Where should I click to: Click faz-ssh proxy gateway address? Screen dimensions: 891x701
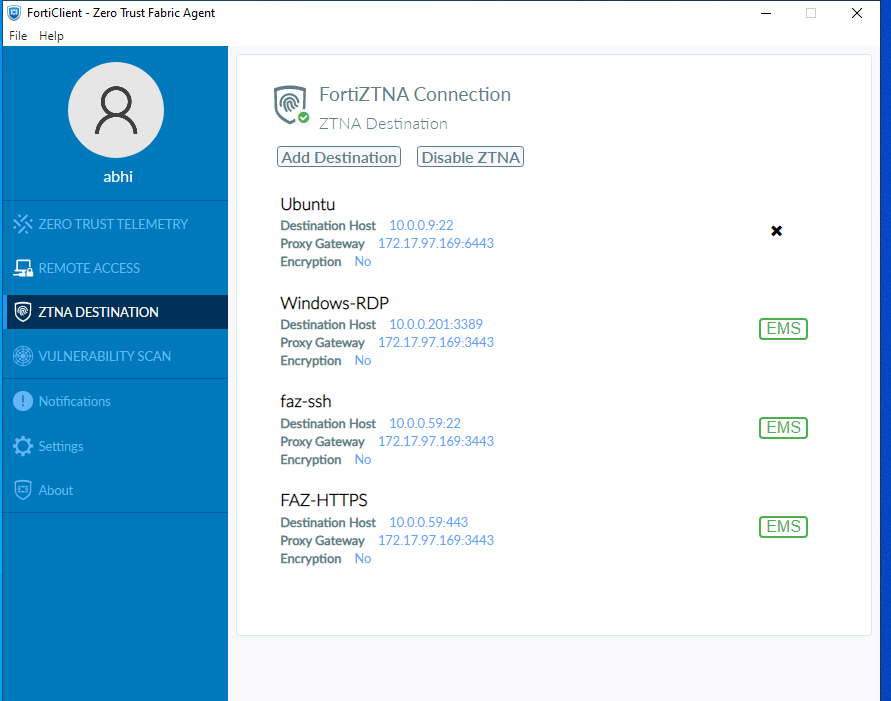(436, 441)
